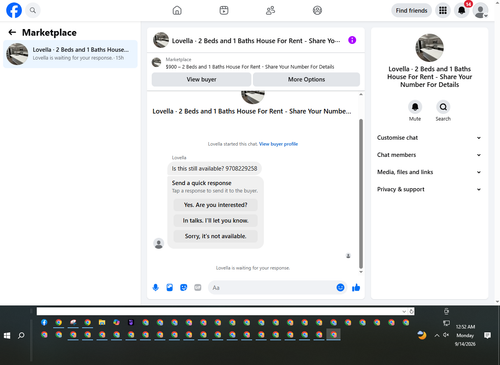Click the purple app icon in taskbar
This screenshot has width=500, height=365.
tap(131, 322)
